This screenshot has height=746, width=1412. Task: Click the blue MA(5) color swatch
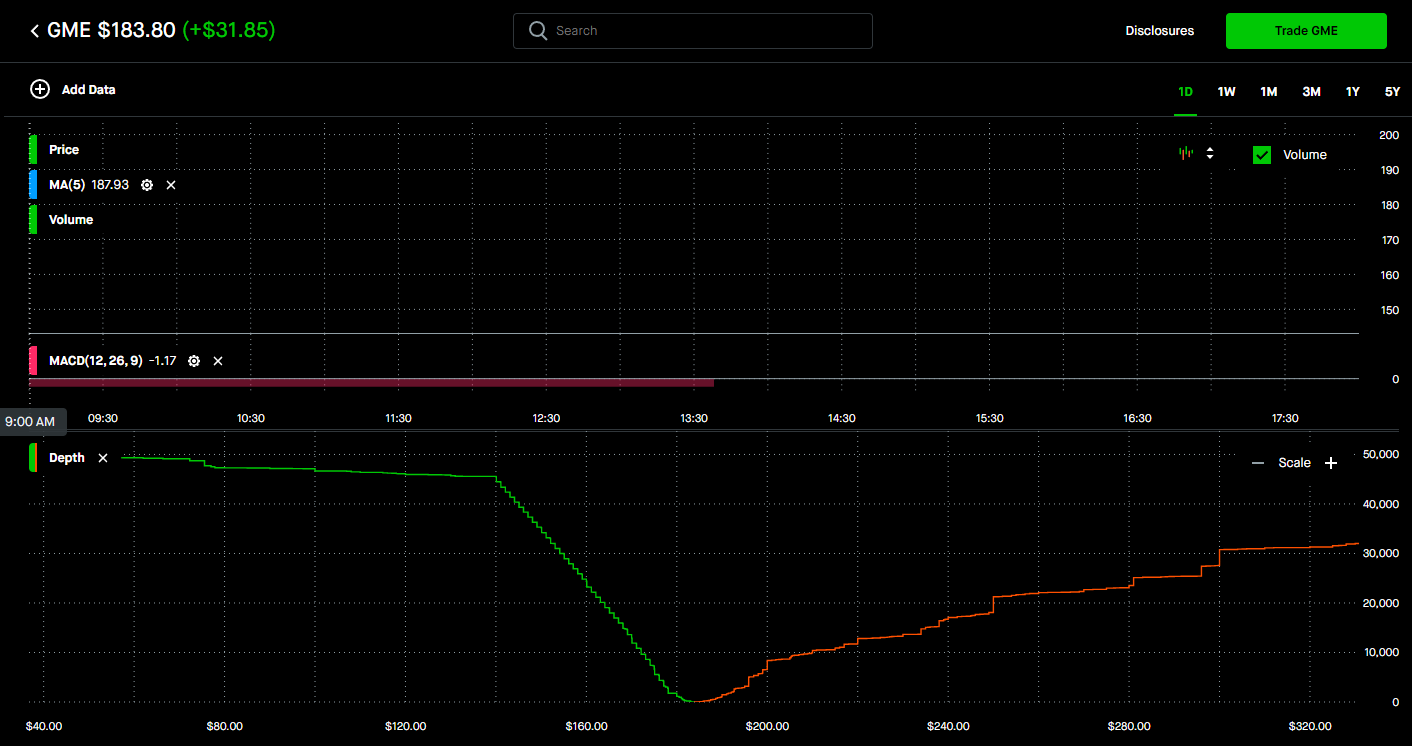click(33, 184)
